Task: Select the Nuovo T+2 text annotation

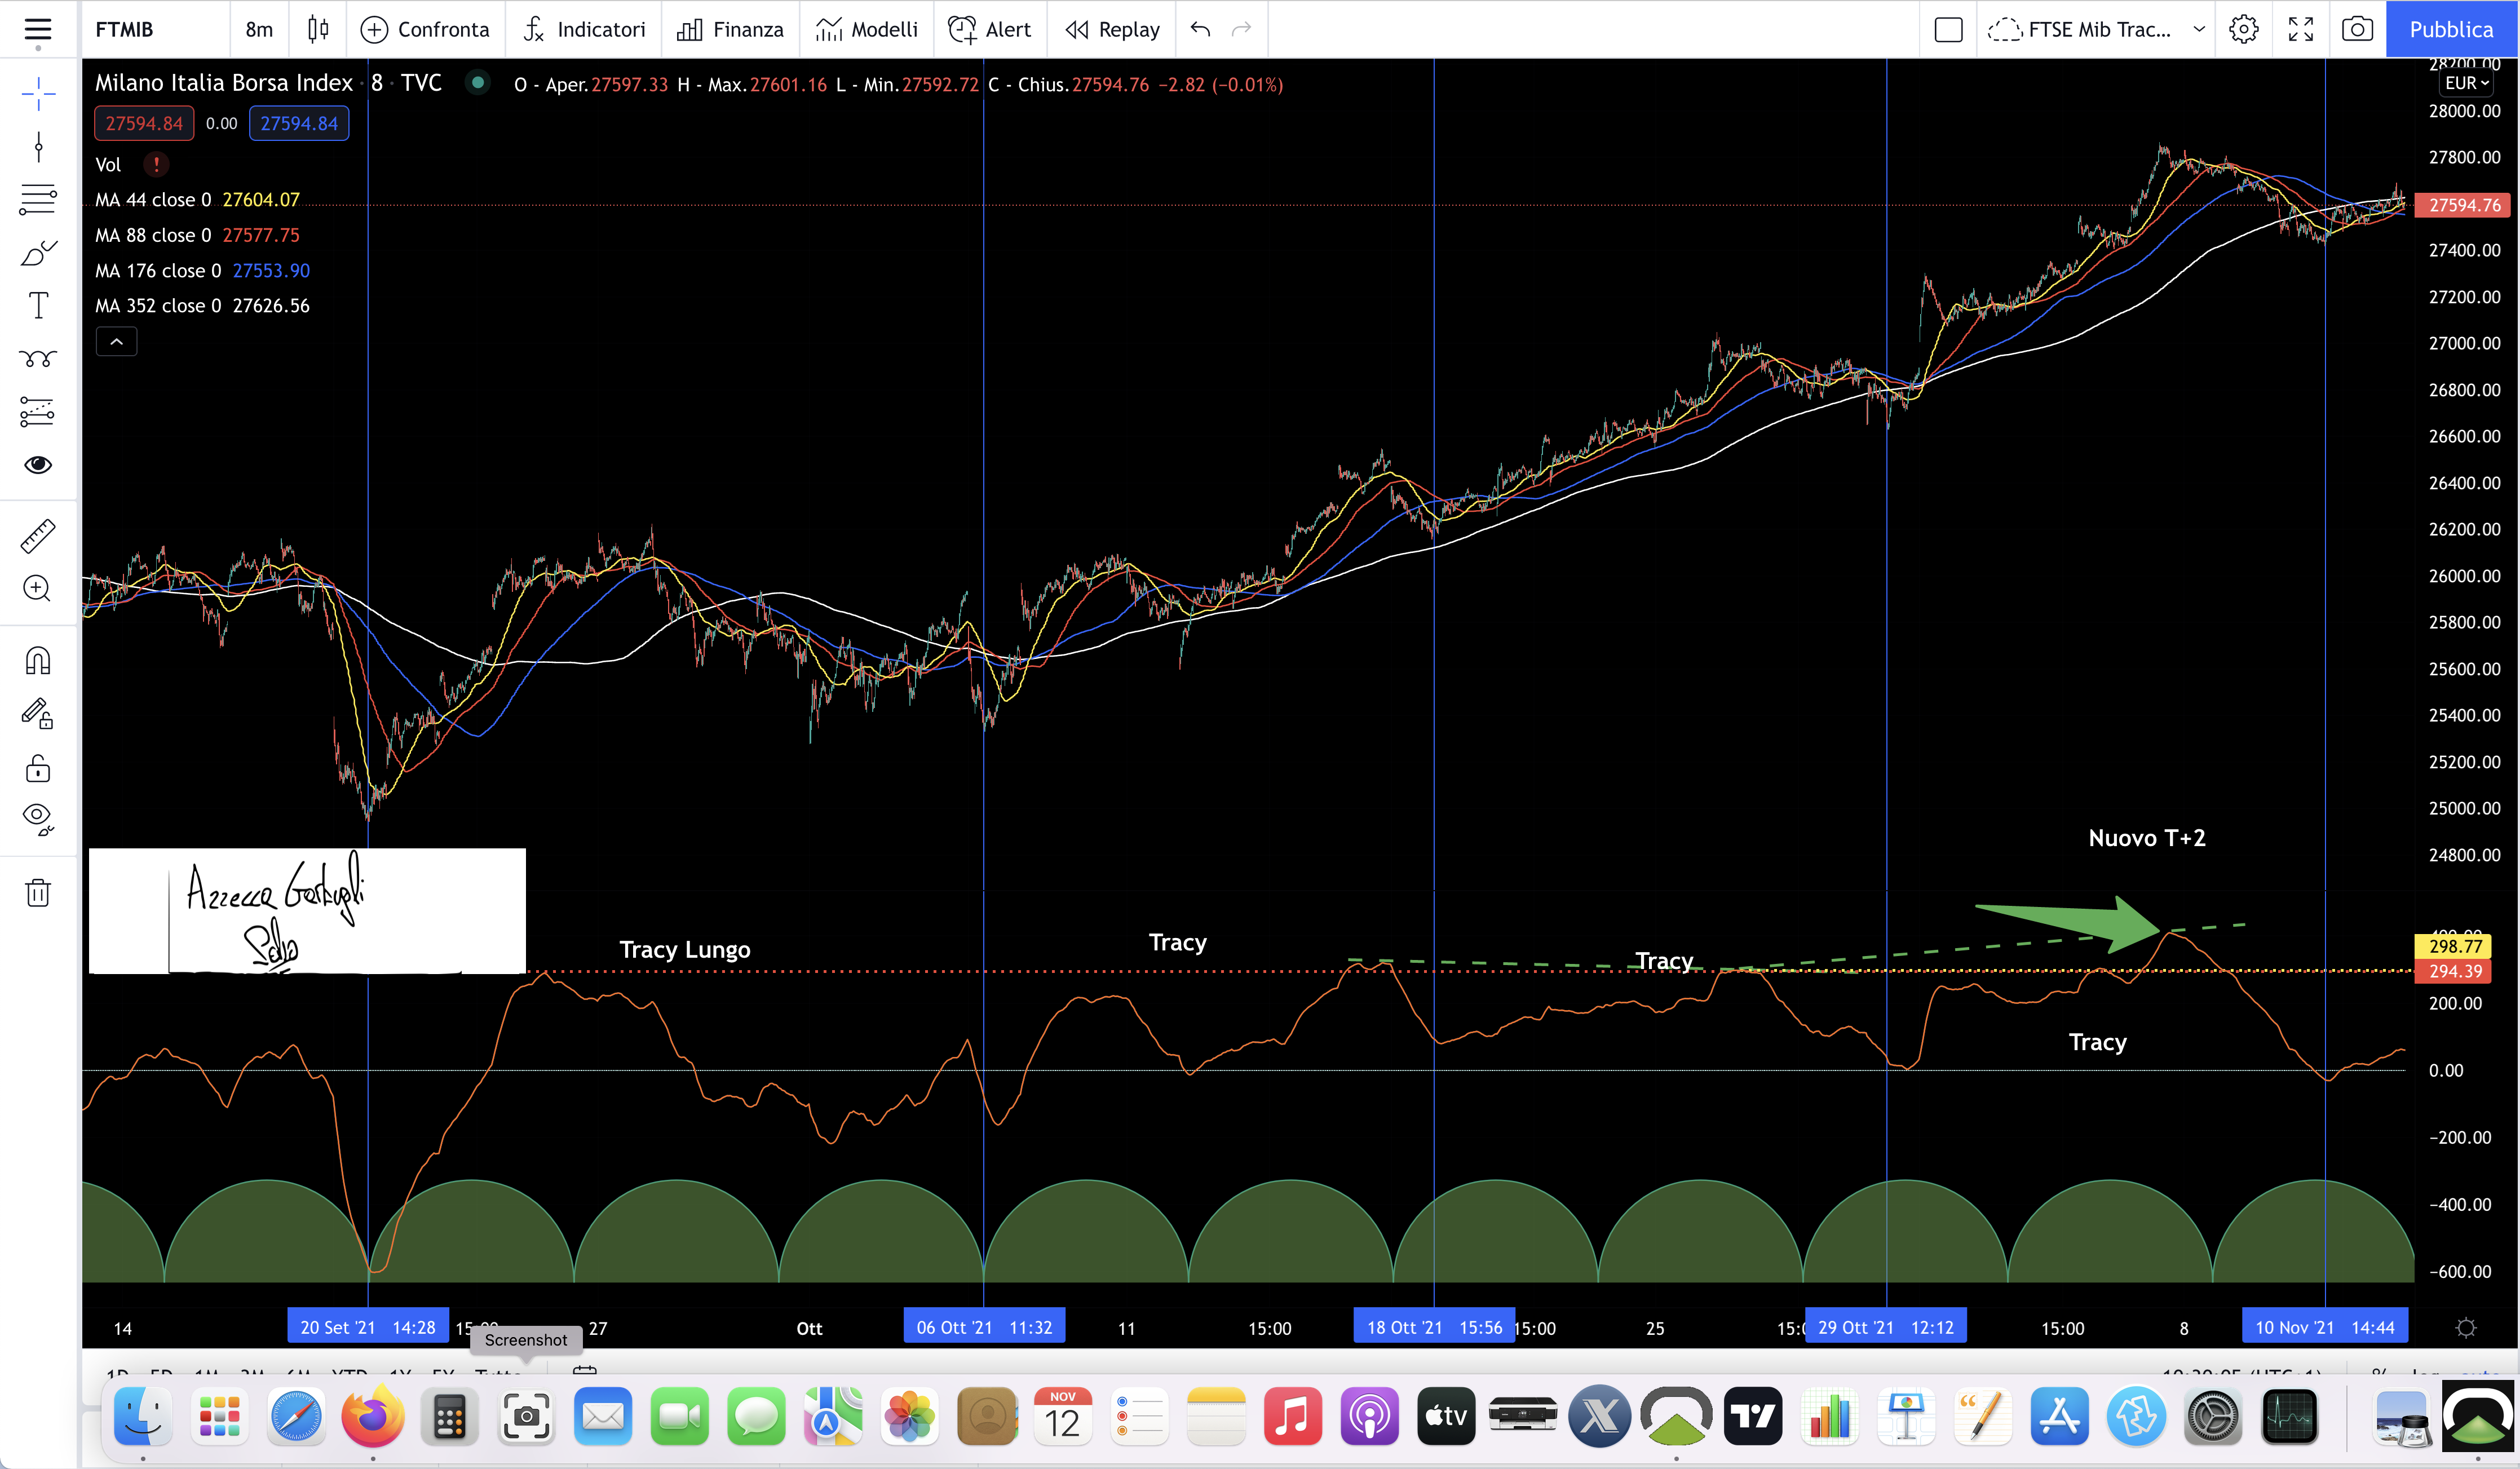Action: click(2147, 838)
